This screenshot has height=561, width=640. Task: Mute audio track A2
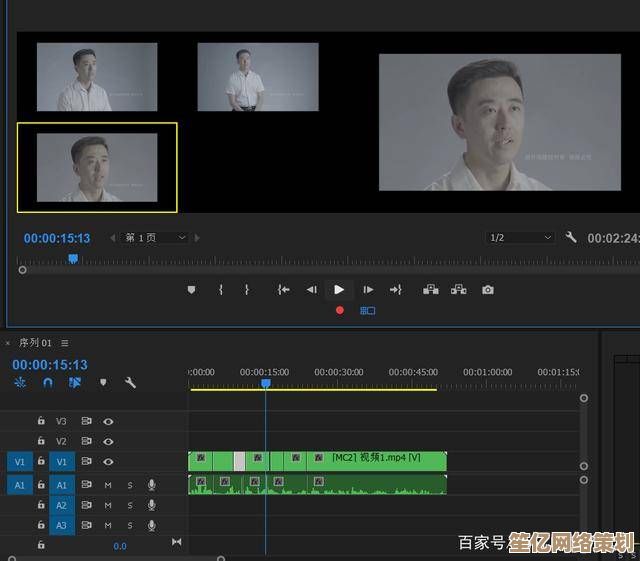[x=108, y=505]
